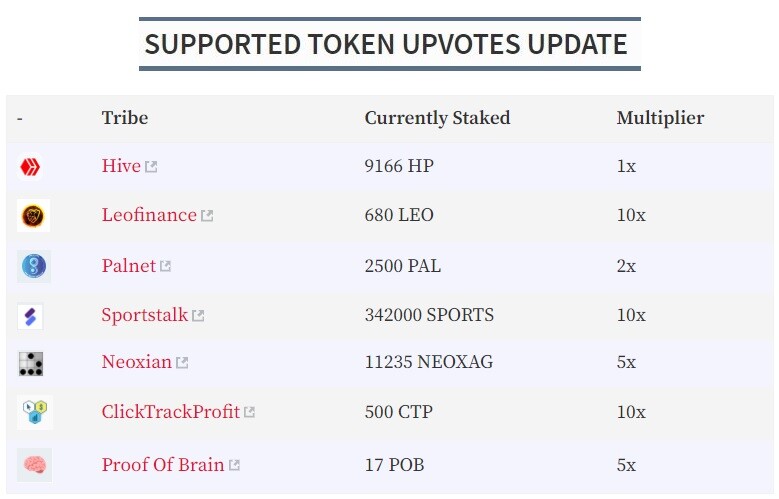Click the purple Sportstalk logo icon
The width and height of the screenshot is (779, 499).
[30, 316]
